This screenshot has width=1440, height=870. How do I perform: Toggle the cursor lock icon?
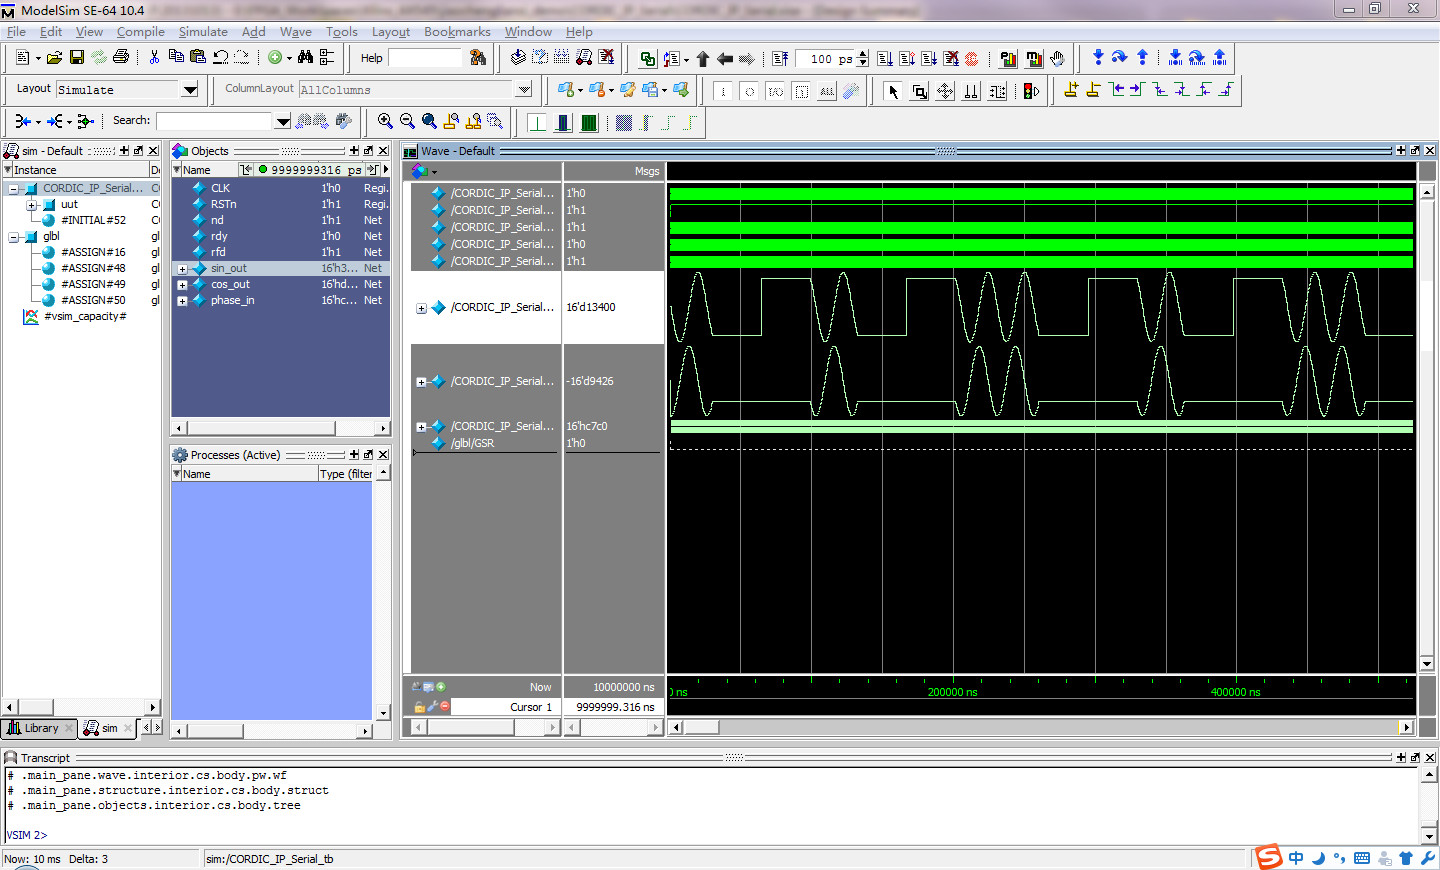click(x=420, y=707)
